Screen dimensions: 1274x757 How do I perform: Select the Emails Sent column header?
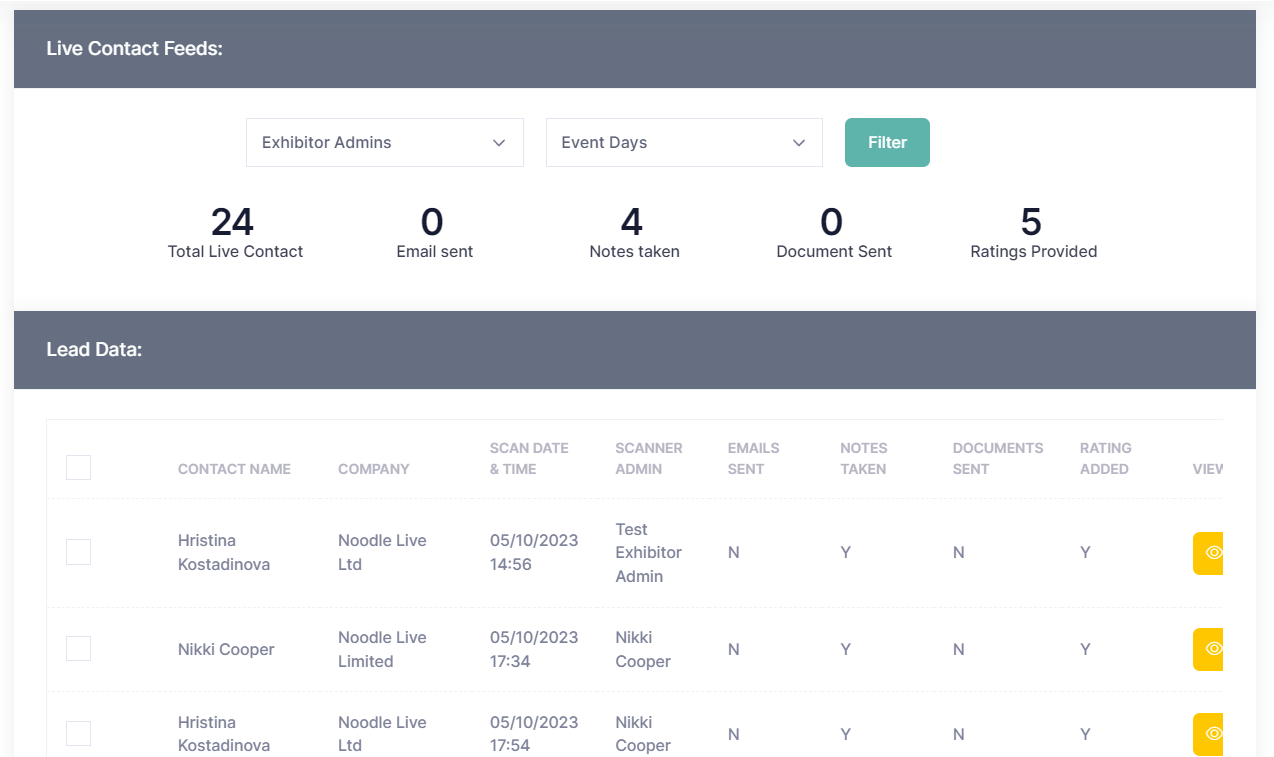tap(753, 458)
